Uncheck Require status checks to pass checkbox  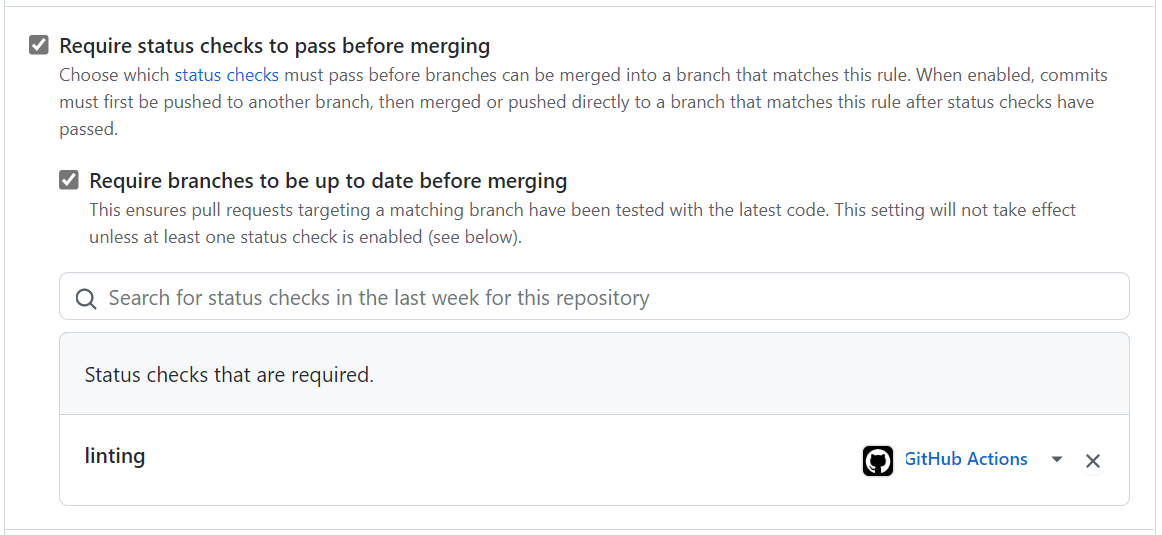coord(39,45)
